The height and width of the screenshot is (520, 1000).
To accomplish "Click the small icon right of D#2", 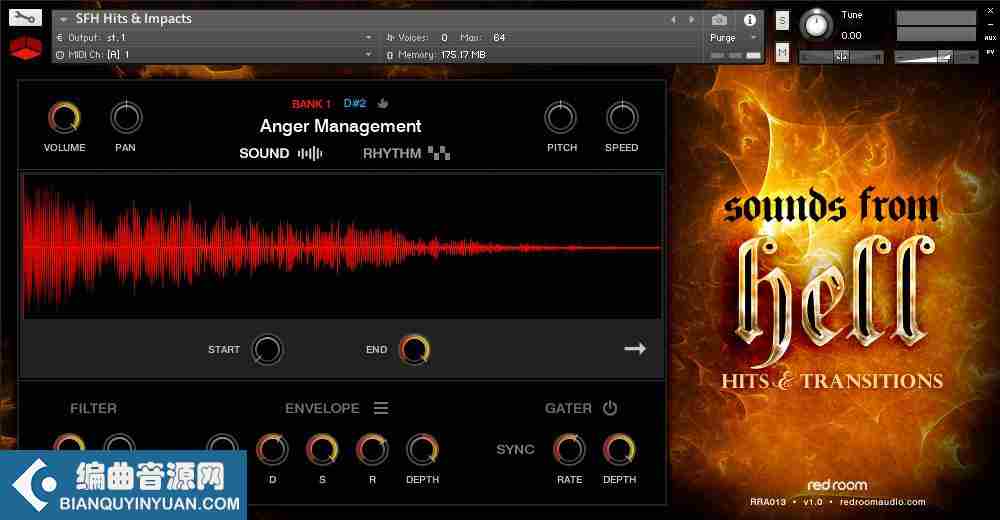I will click(x=383, y=103).
